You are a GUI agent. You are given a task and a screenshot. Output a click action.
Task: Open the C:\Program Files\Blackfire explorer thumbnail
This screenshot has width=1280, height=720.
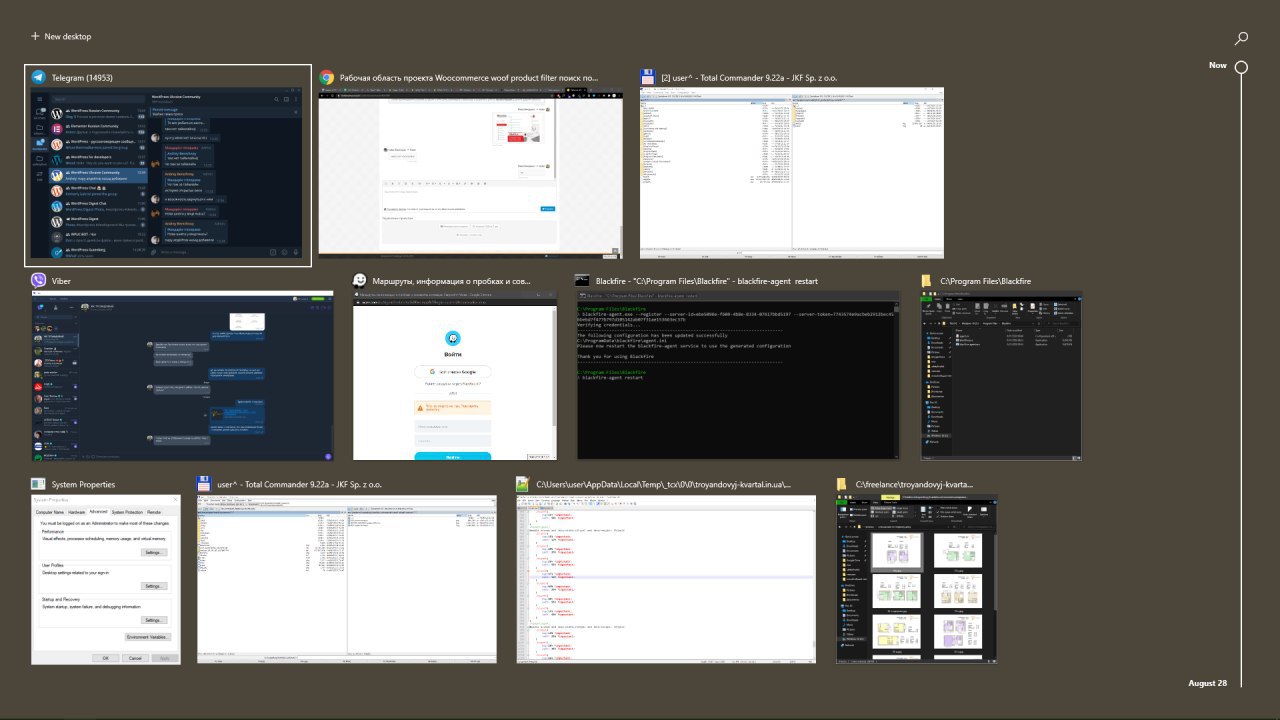tap(1001, 377)
